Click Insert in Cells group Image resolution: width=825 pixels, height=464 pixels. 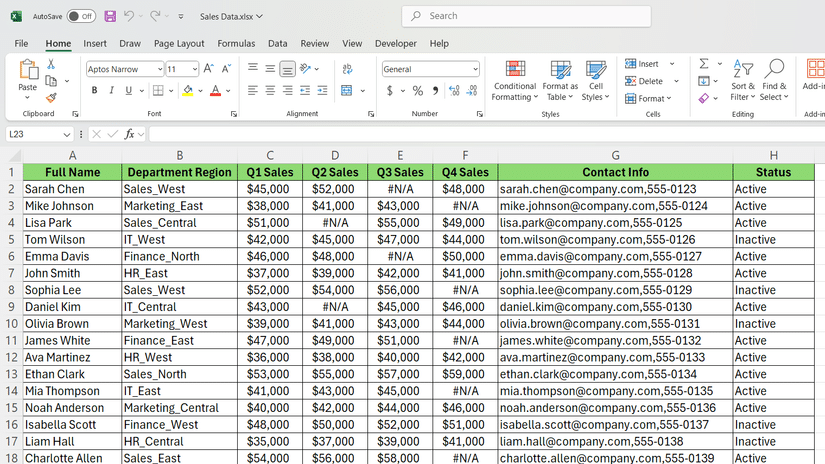point(642,64)
